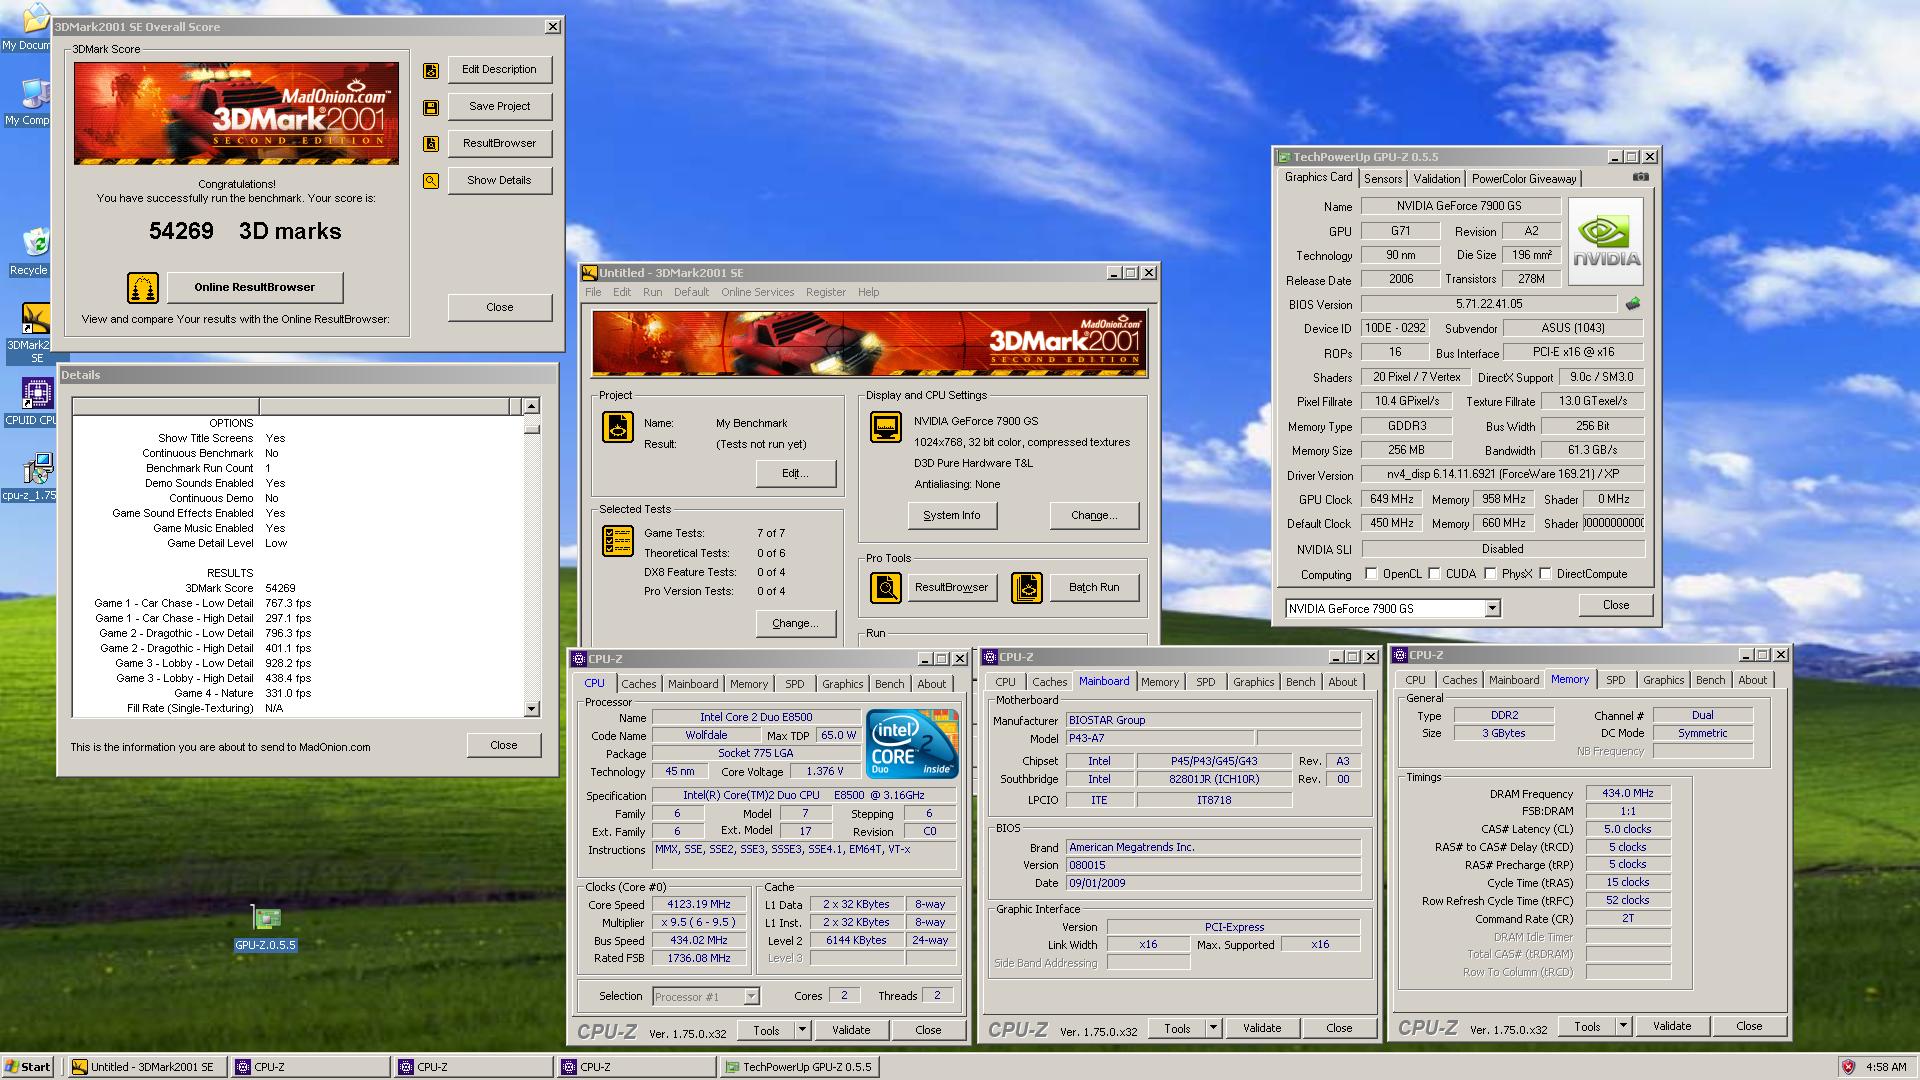Click the Online ResultBrowser icon in score window
The image size is (1920, 1080).
143,288
